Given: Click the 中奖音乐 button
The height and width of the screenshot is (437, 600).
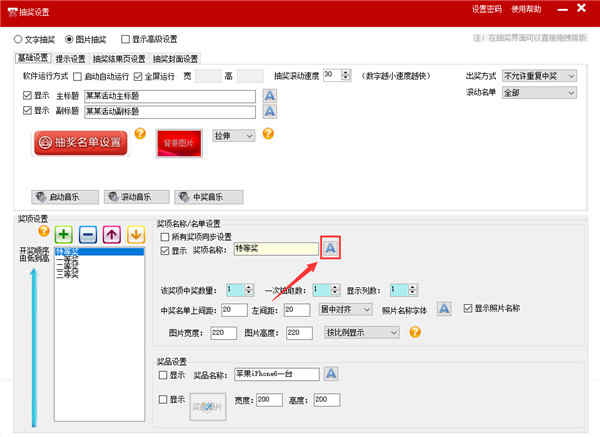Looking at the screenshot, I should [x=209, y=197].
